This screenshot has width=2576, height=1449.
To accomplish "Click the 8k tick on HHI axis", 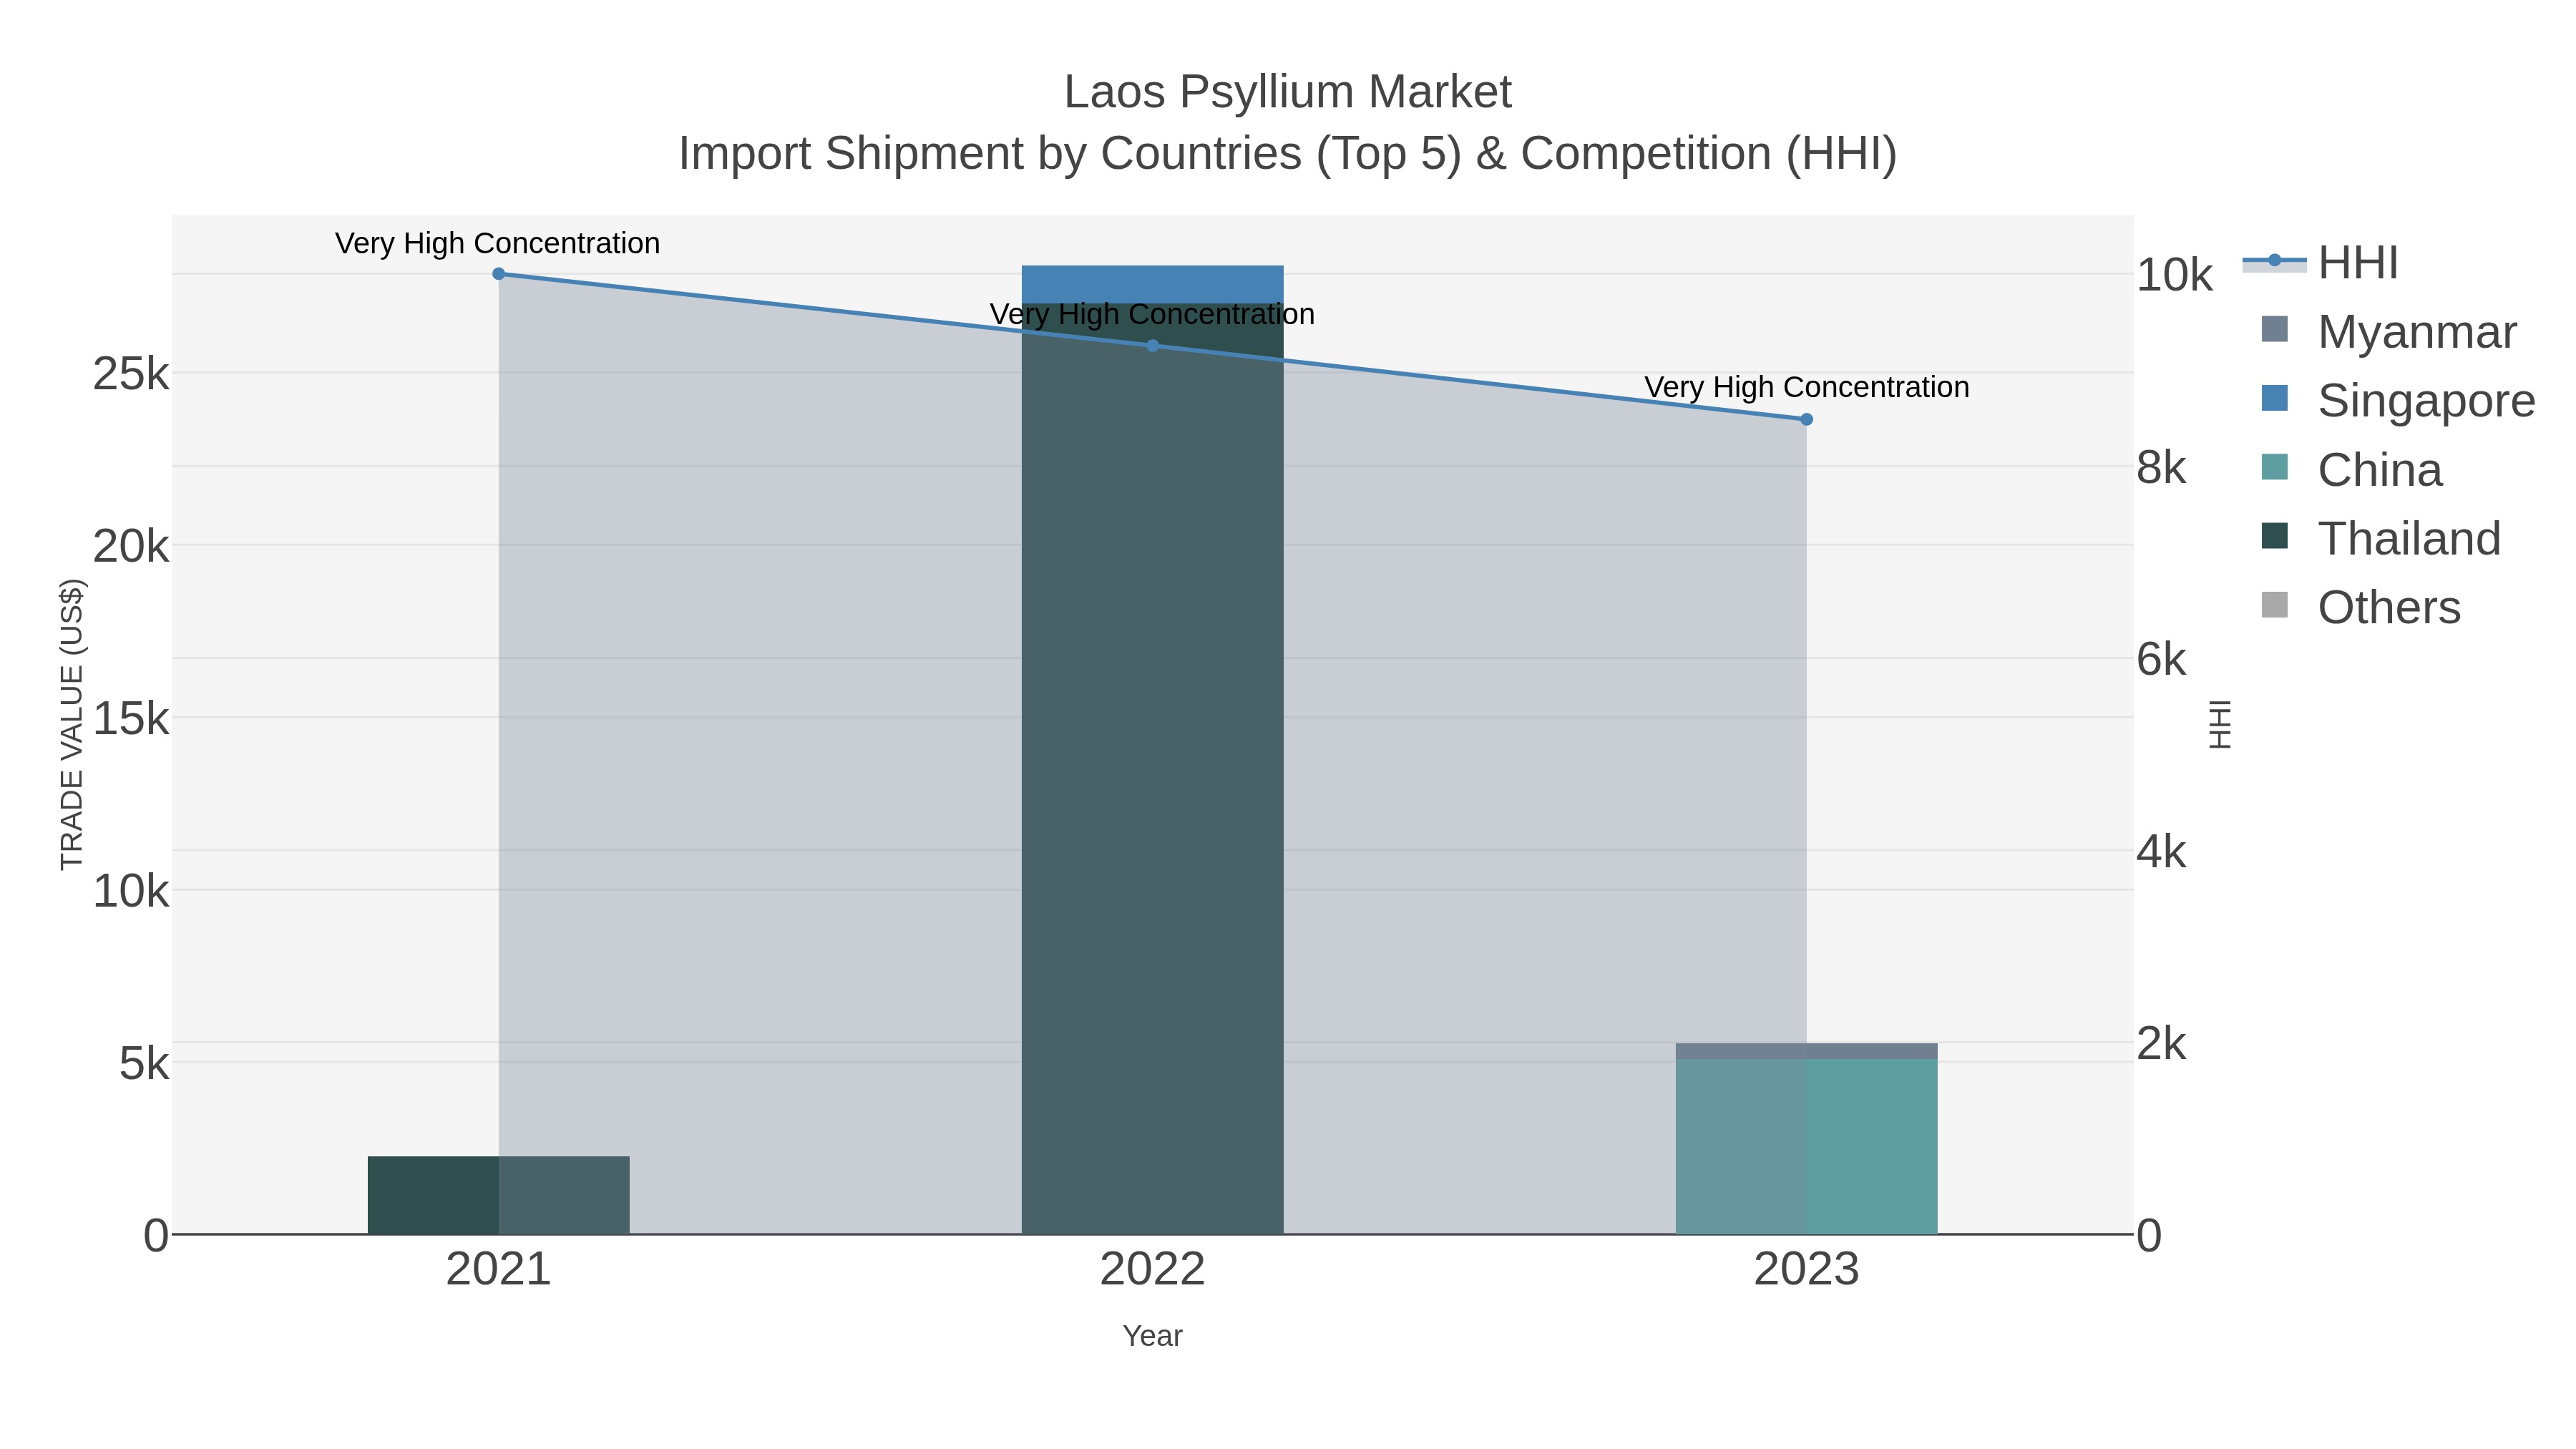I will click(2161, 467).
